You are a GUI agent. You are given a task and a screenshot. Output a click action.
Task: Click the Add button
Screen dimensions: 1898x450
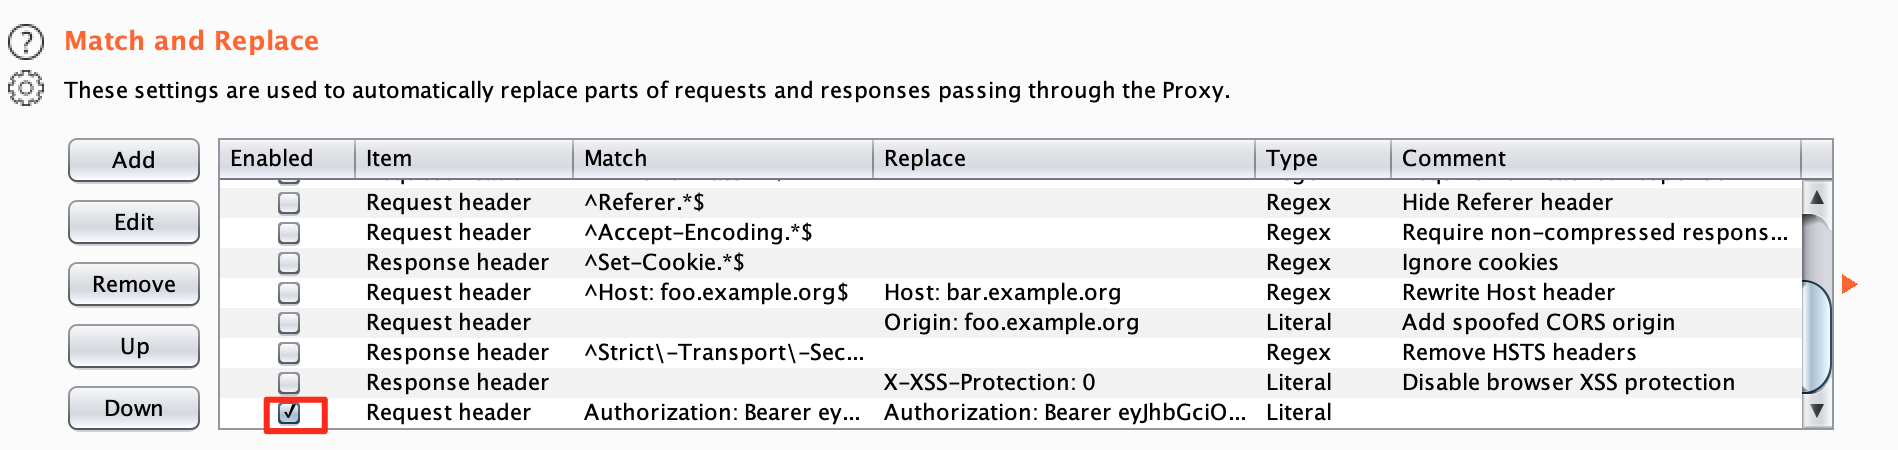point(134,160)
